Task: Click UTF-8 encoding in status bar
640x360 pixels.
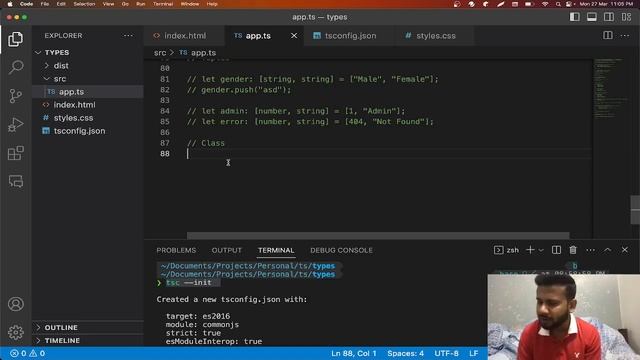Action: [x=446, y=353]
